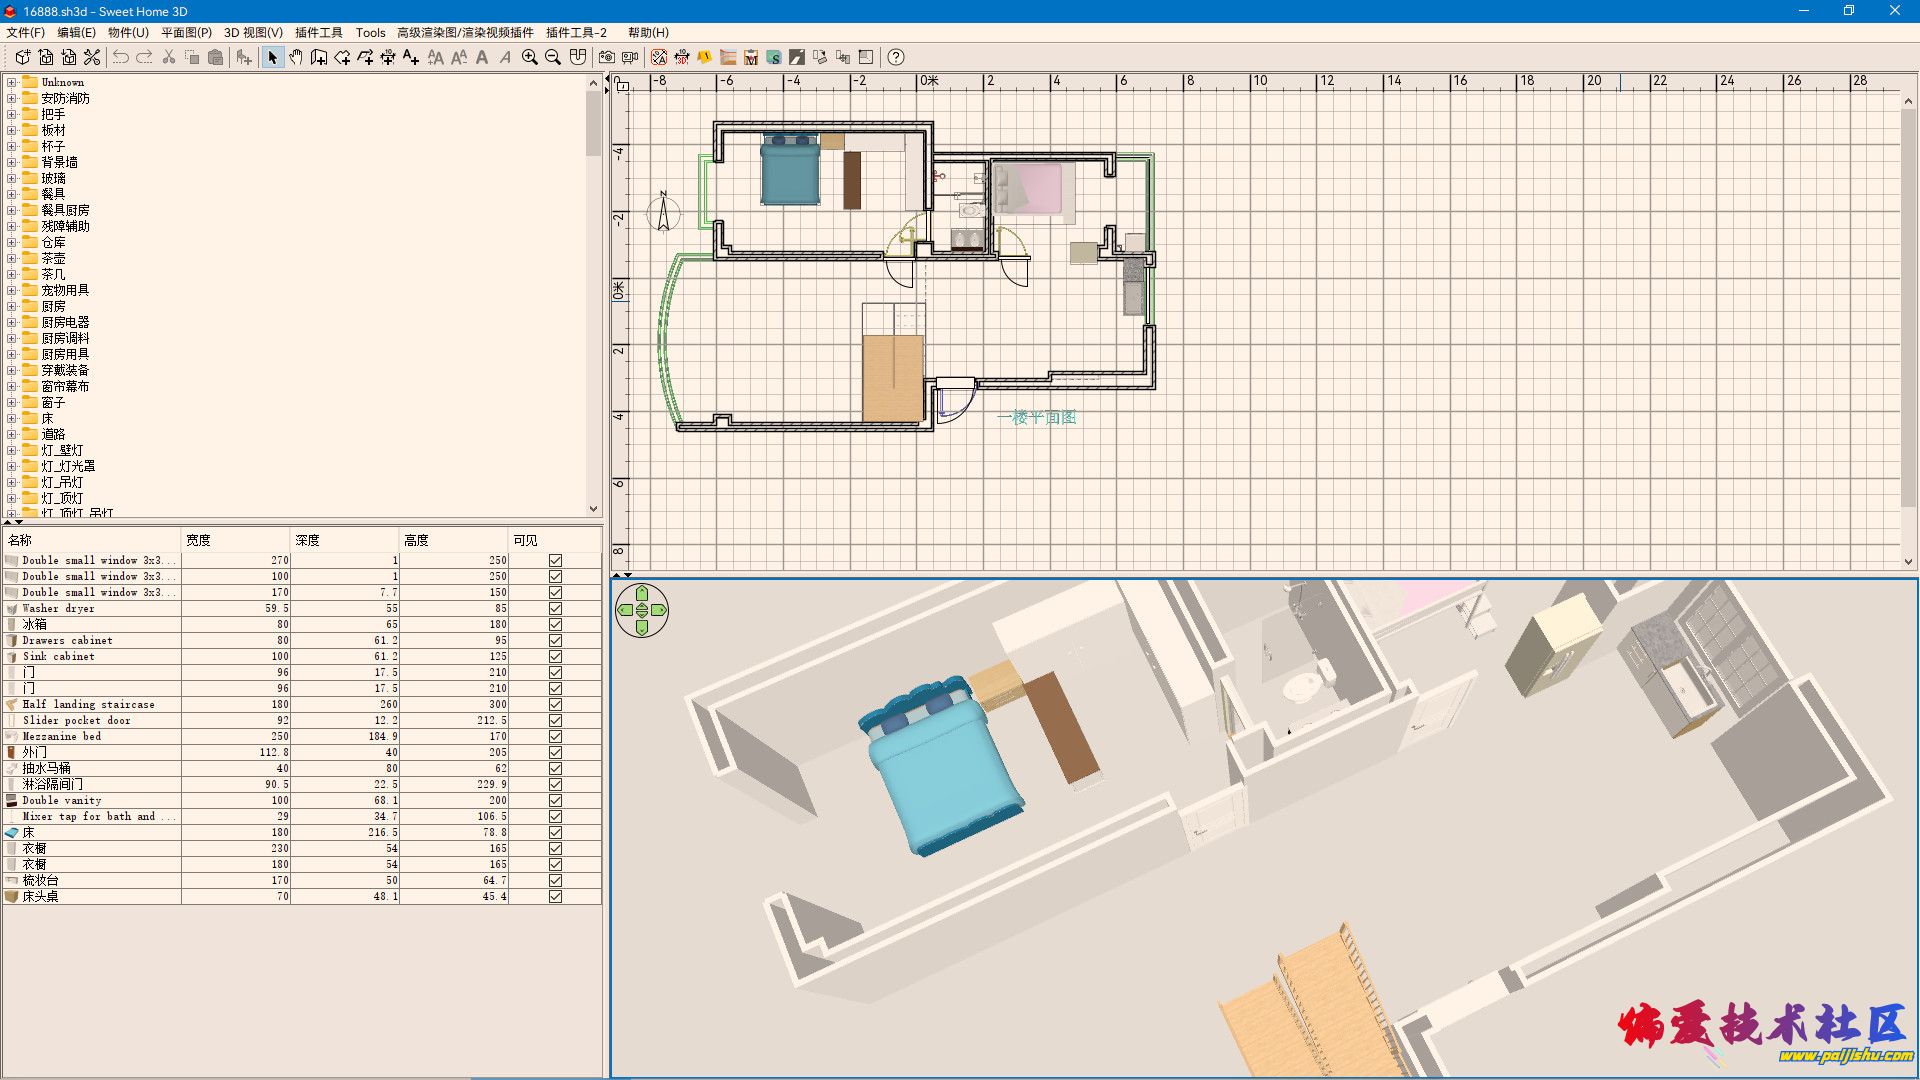Open the Tools menu
Image resolution: width=1920 pixels, height=1080 pixels.
click(x=370, y=32)
